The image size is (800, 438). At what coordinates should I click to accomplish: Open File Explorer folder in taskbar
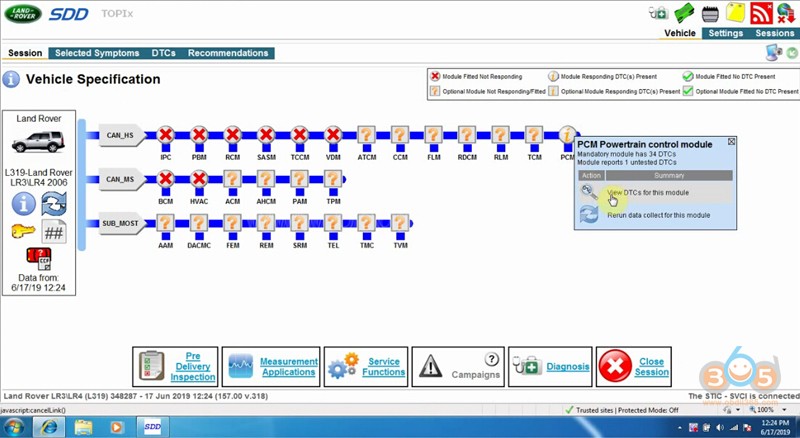[x=83, y=427]
